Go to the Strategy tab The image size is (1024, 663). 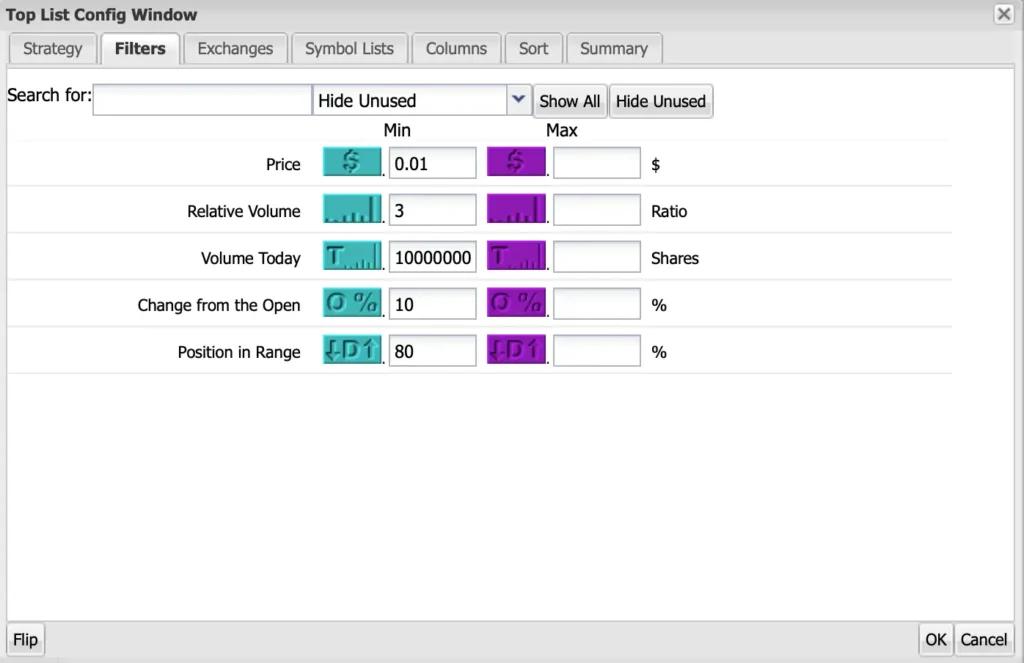[x=52, y=48]
